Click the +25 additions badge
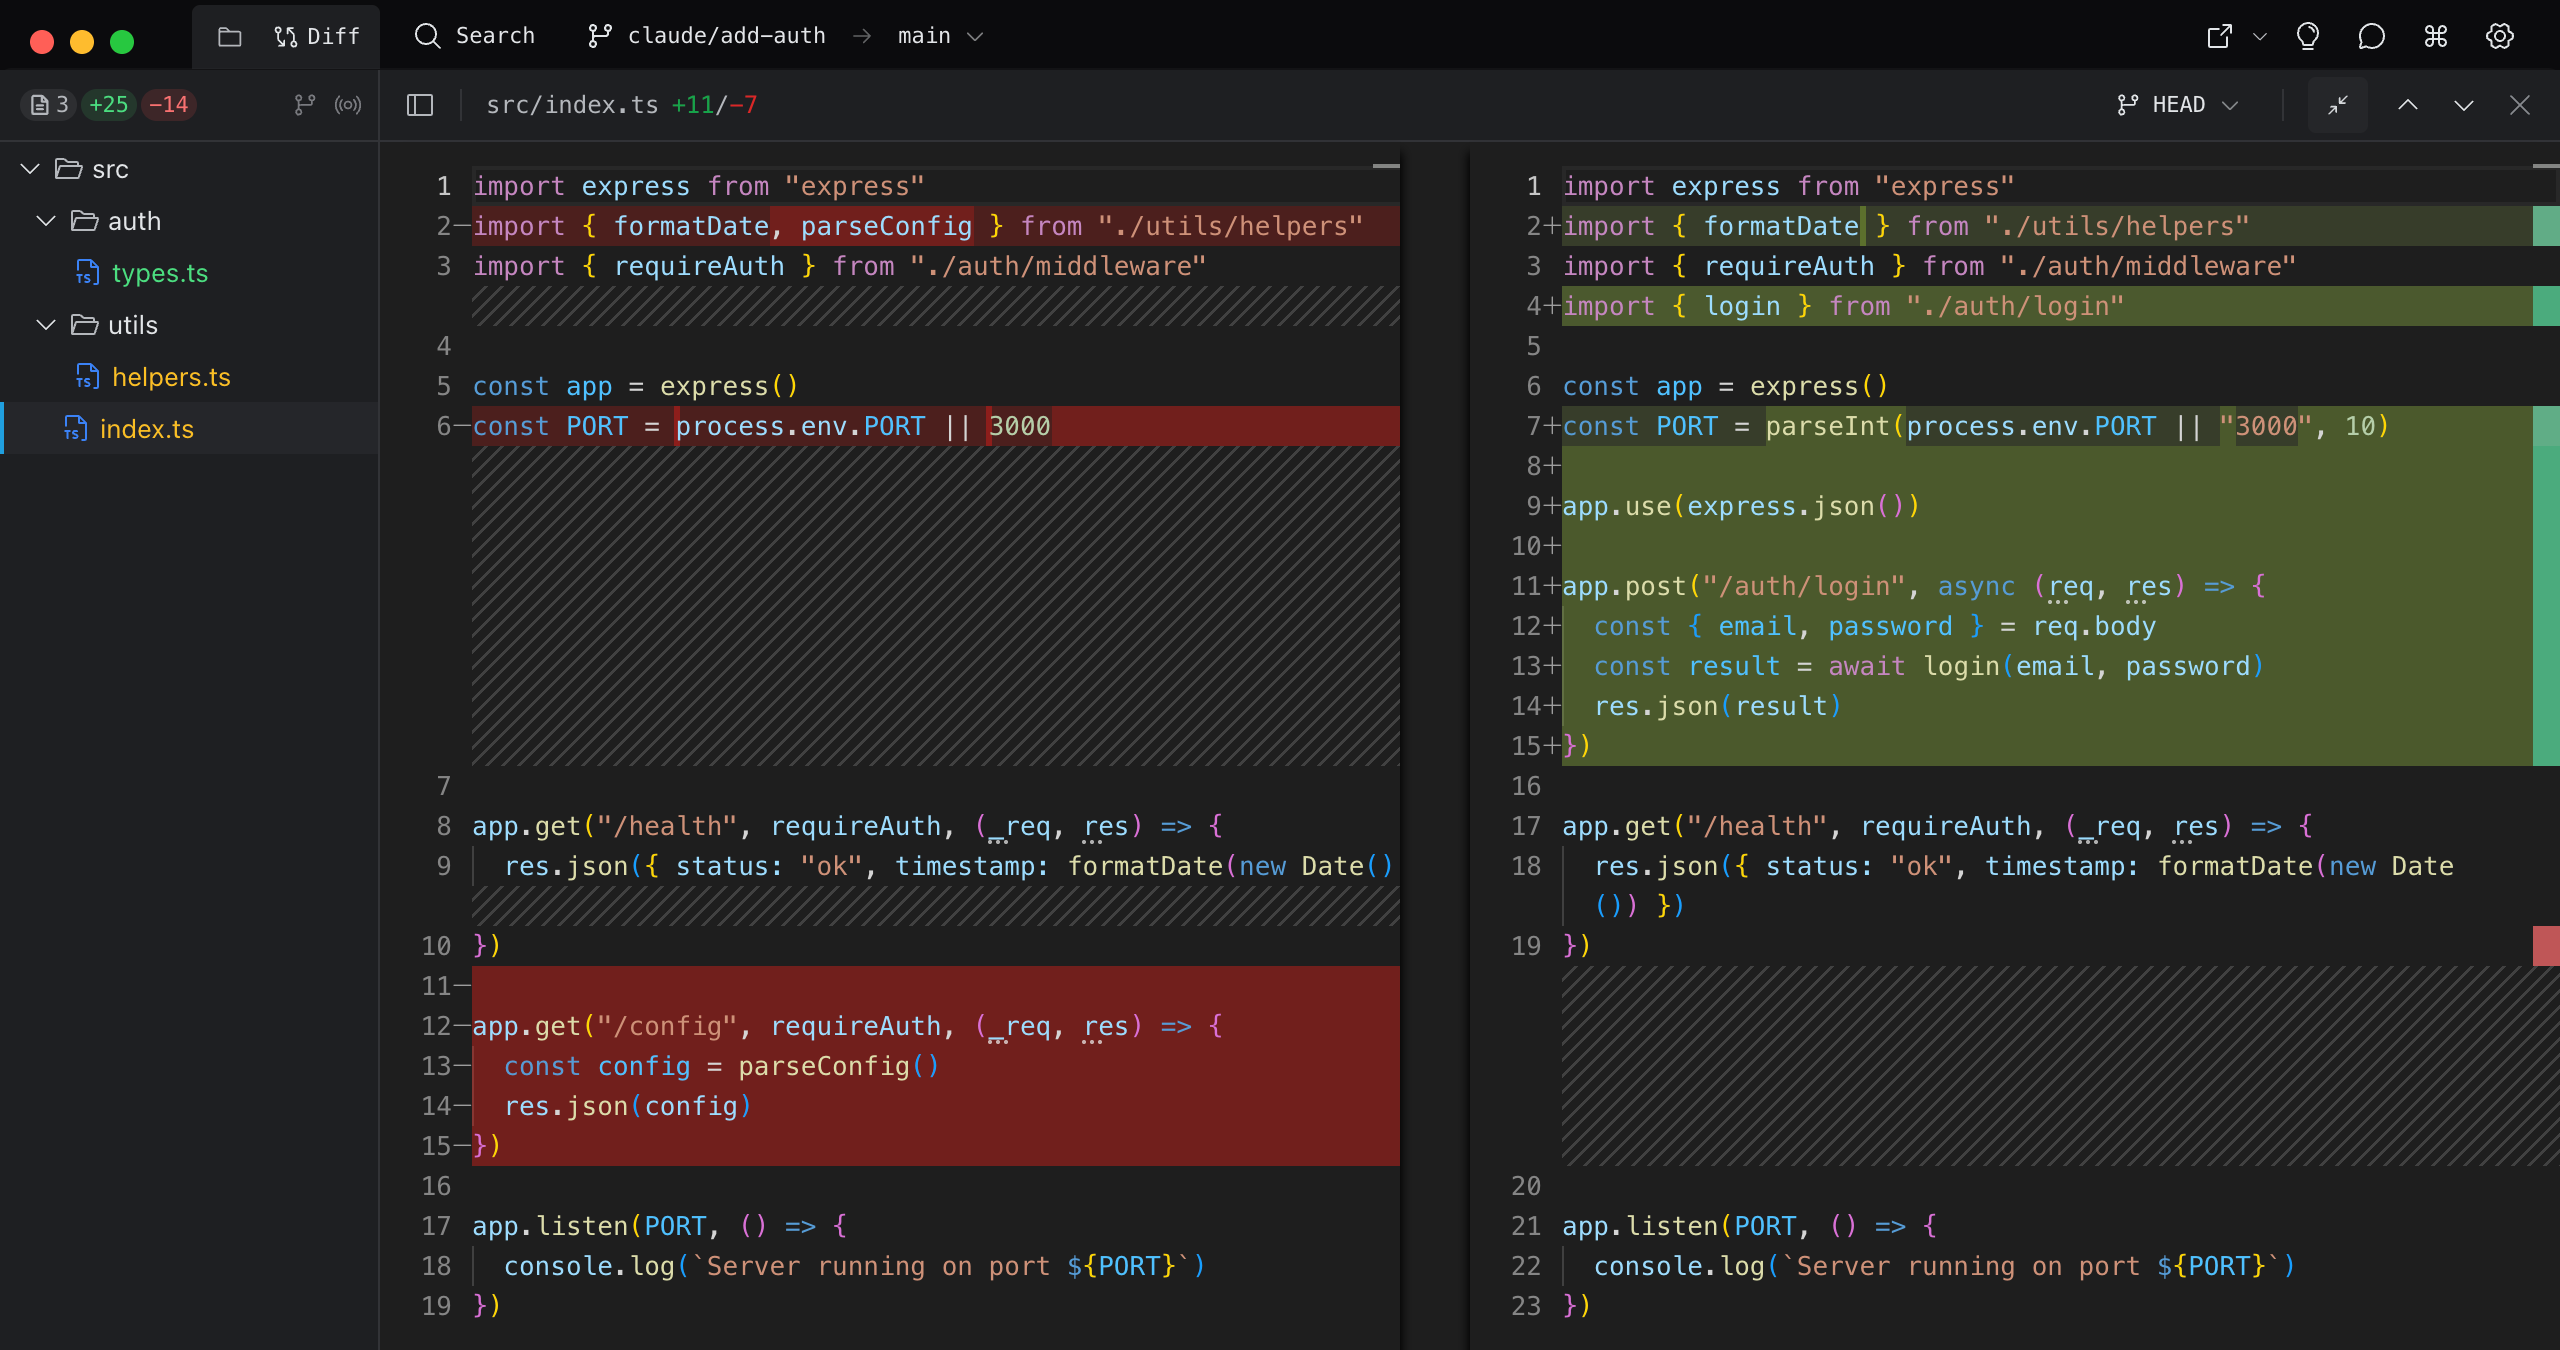Image resolution: width=2560 pixels, height=1350 pixels. tap(109, 105)
